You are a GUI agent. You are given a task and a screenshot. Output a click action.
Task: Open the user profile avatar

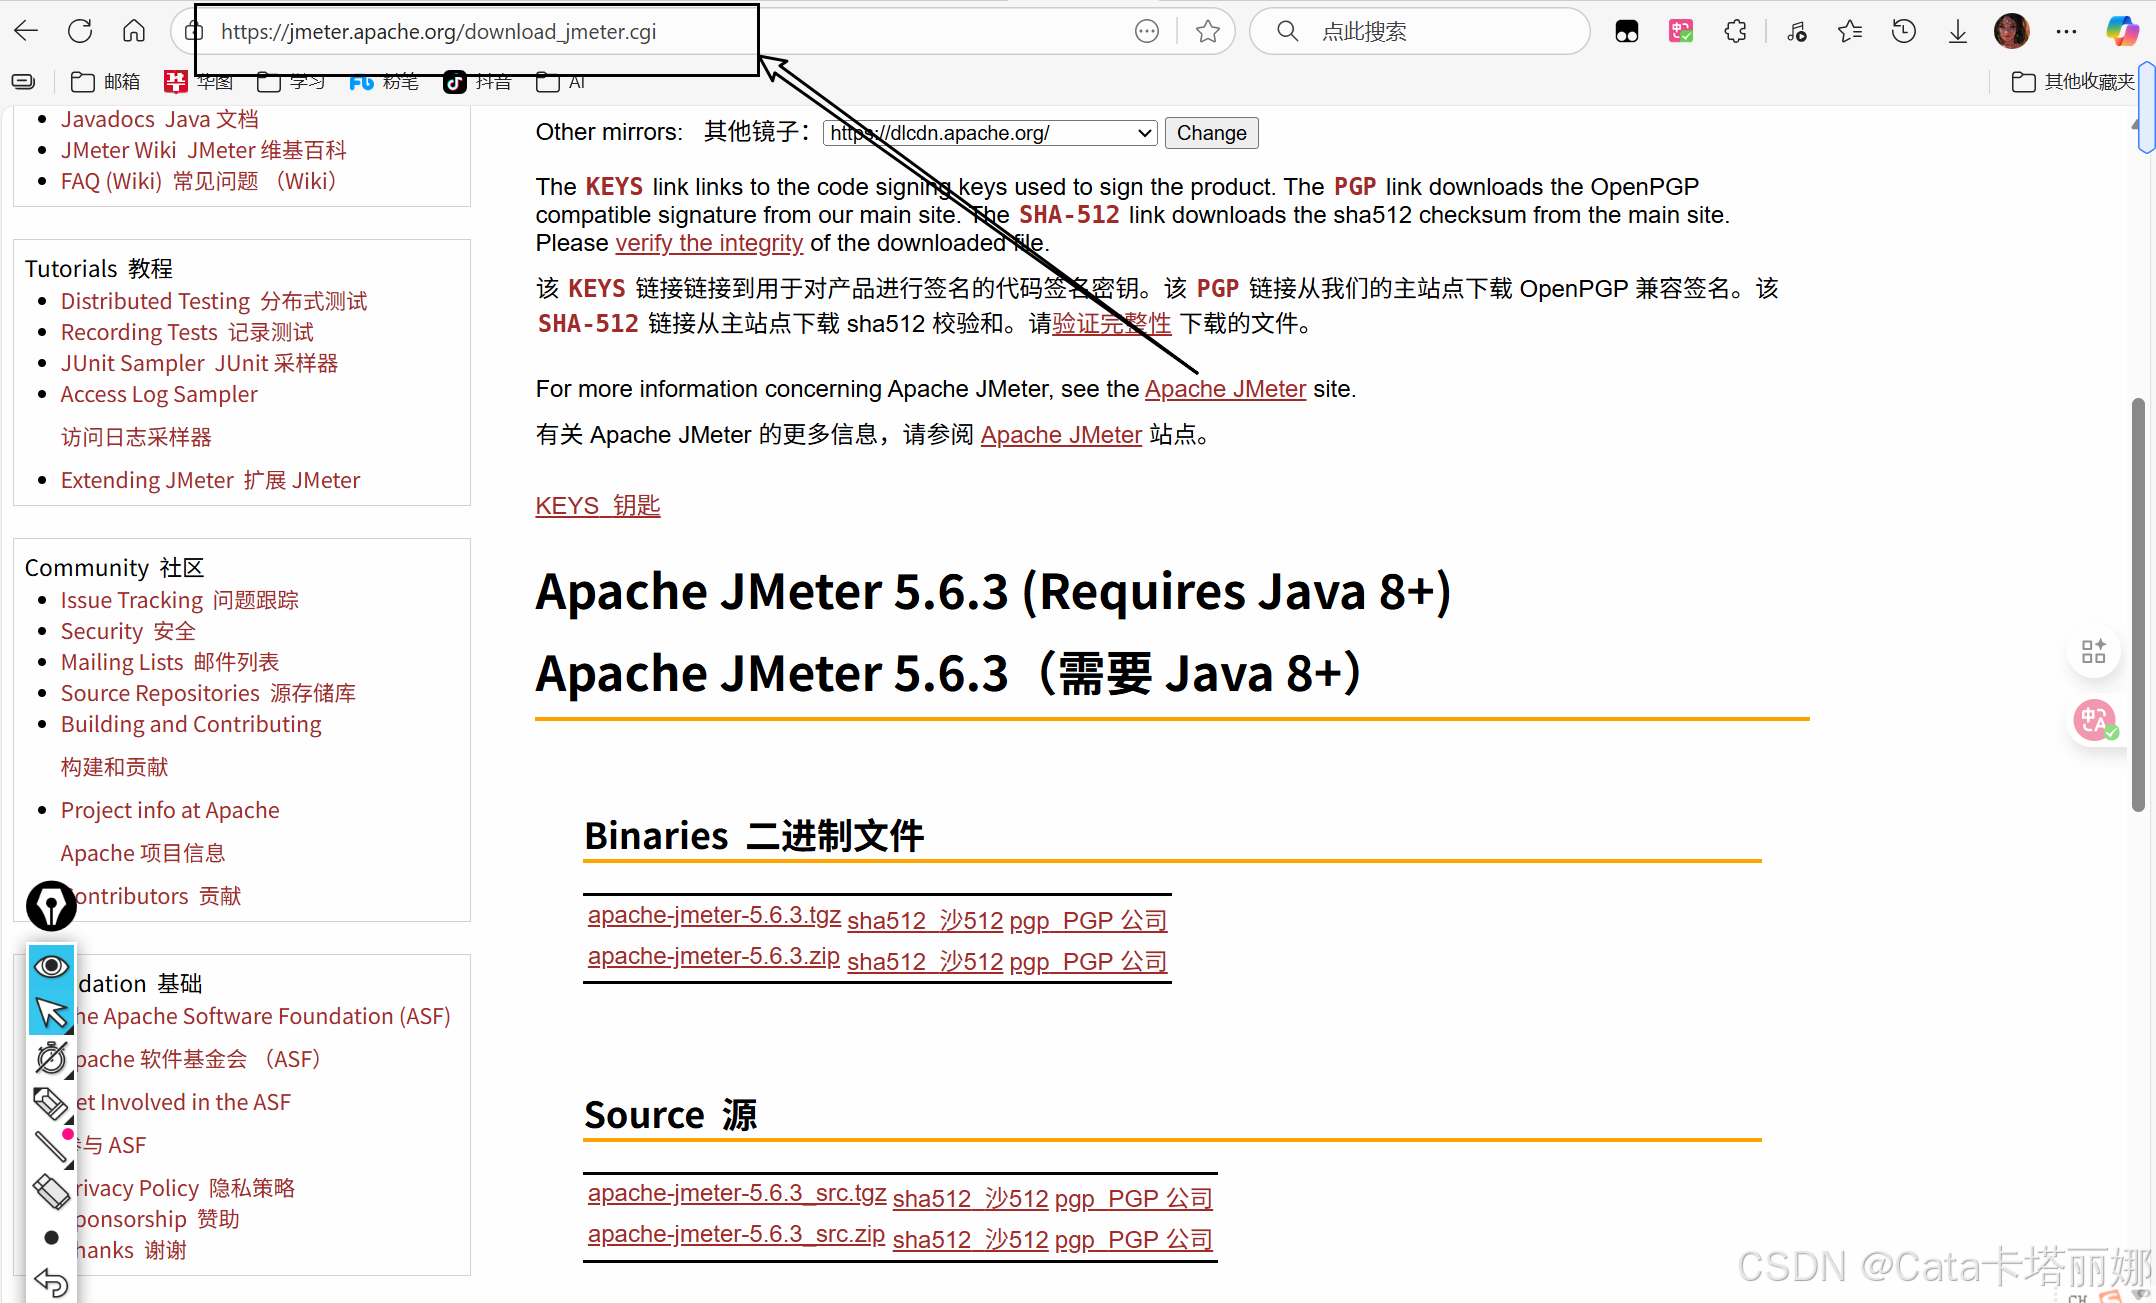coord(2012,31)
